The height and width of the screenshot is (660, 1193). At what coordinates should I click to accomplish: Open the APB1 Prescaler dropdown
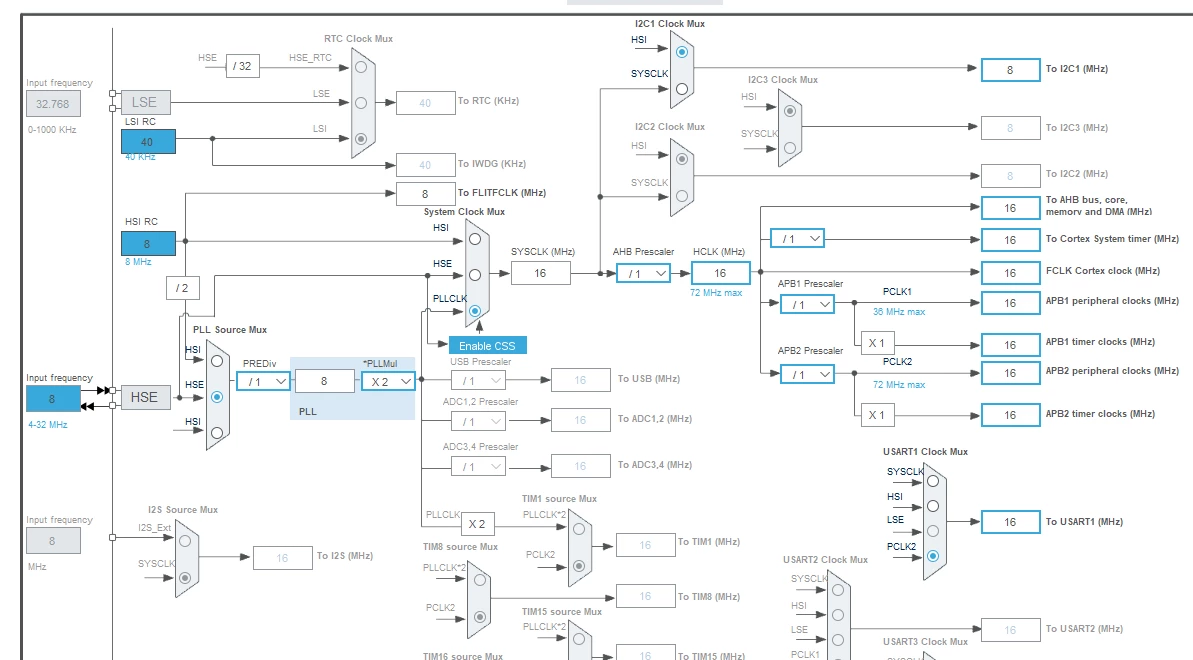807,304
